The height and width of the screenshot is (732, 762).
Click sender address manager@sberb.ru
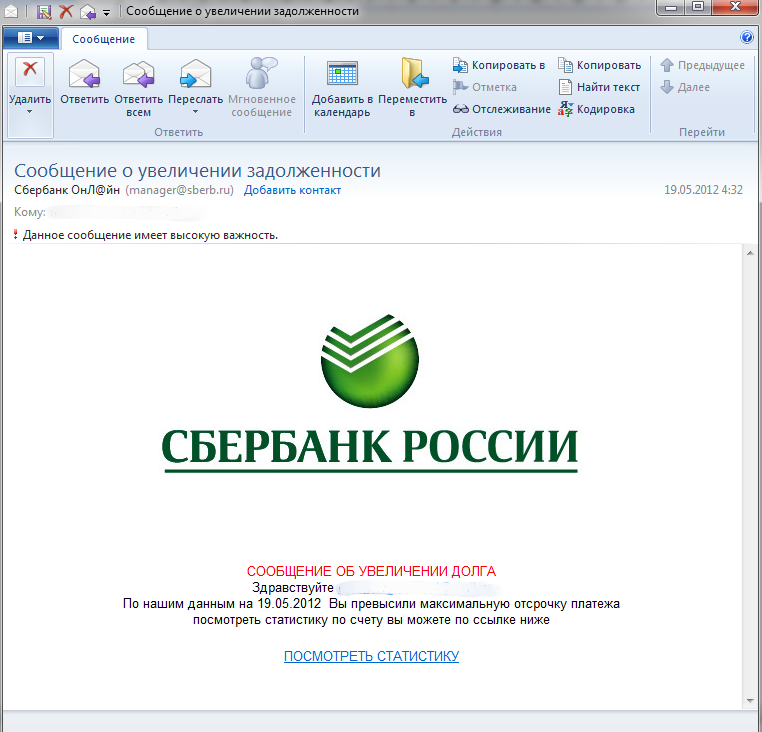click(x=179, y=190)
